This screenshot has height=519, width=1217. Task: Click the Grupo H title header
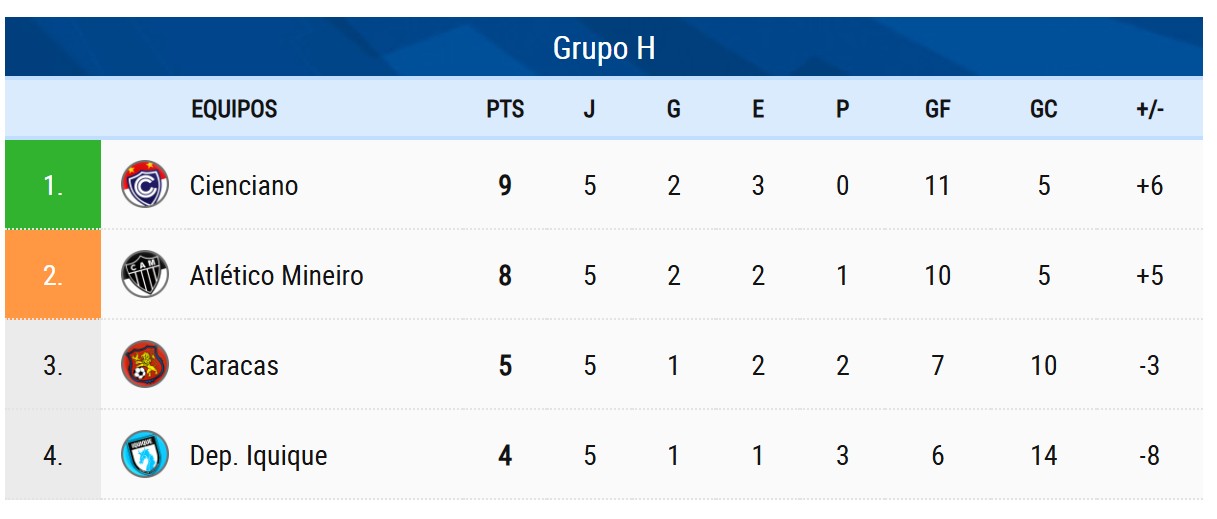click(604, 48)
